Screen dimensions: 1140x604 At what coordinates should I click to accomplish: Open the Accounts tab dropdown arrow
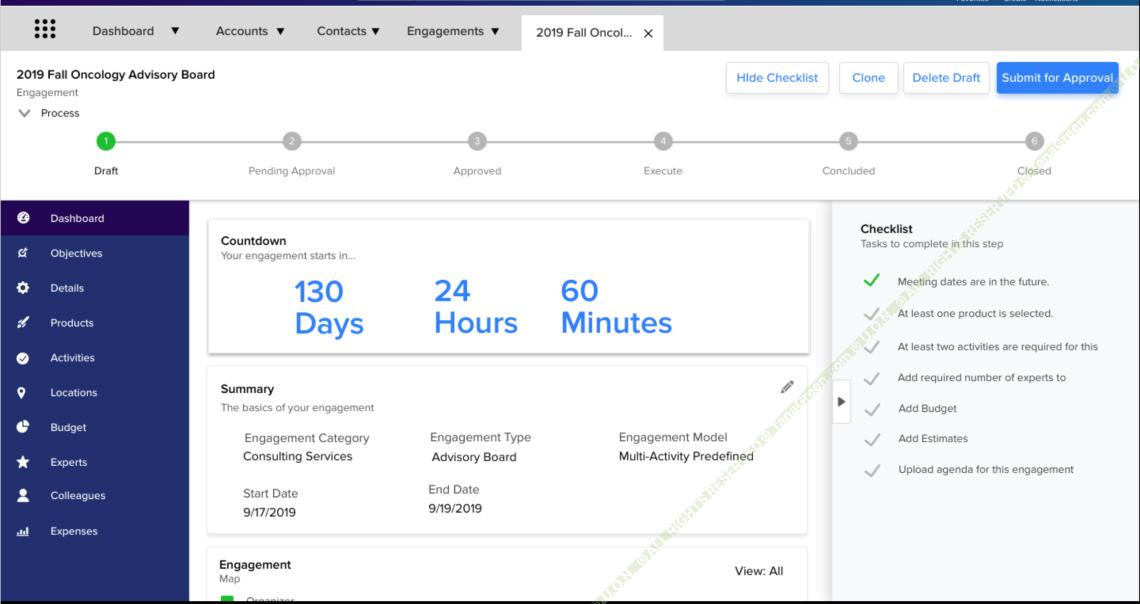tap(281, 31)
